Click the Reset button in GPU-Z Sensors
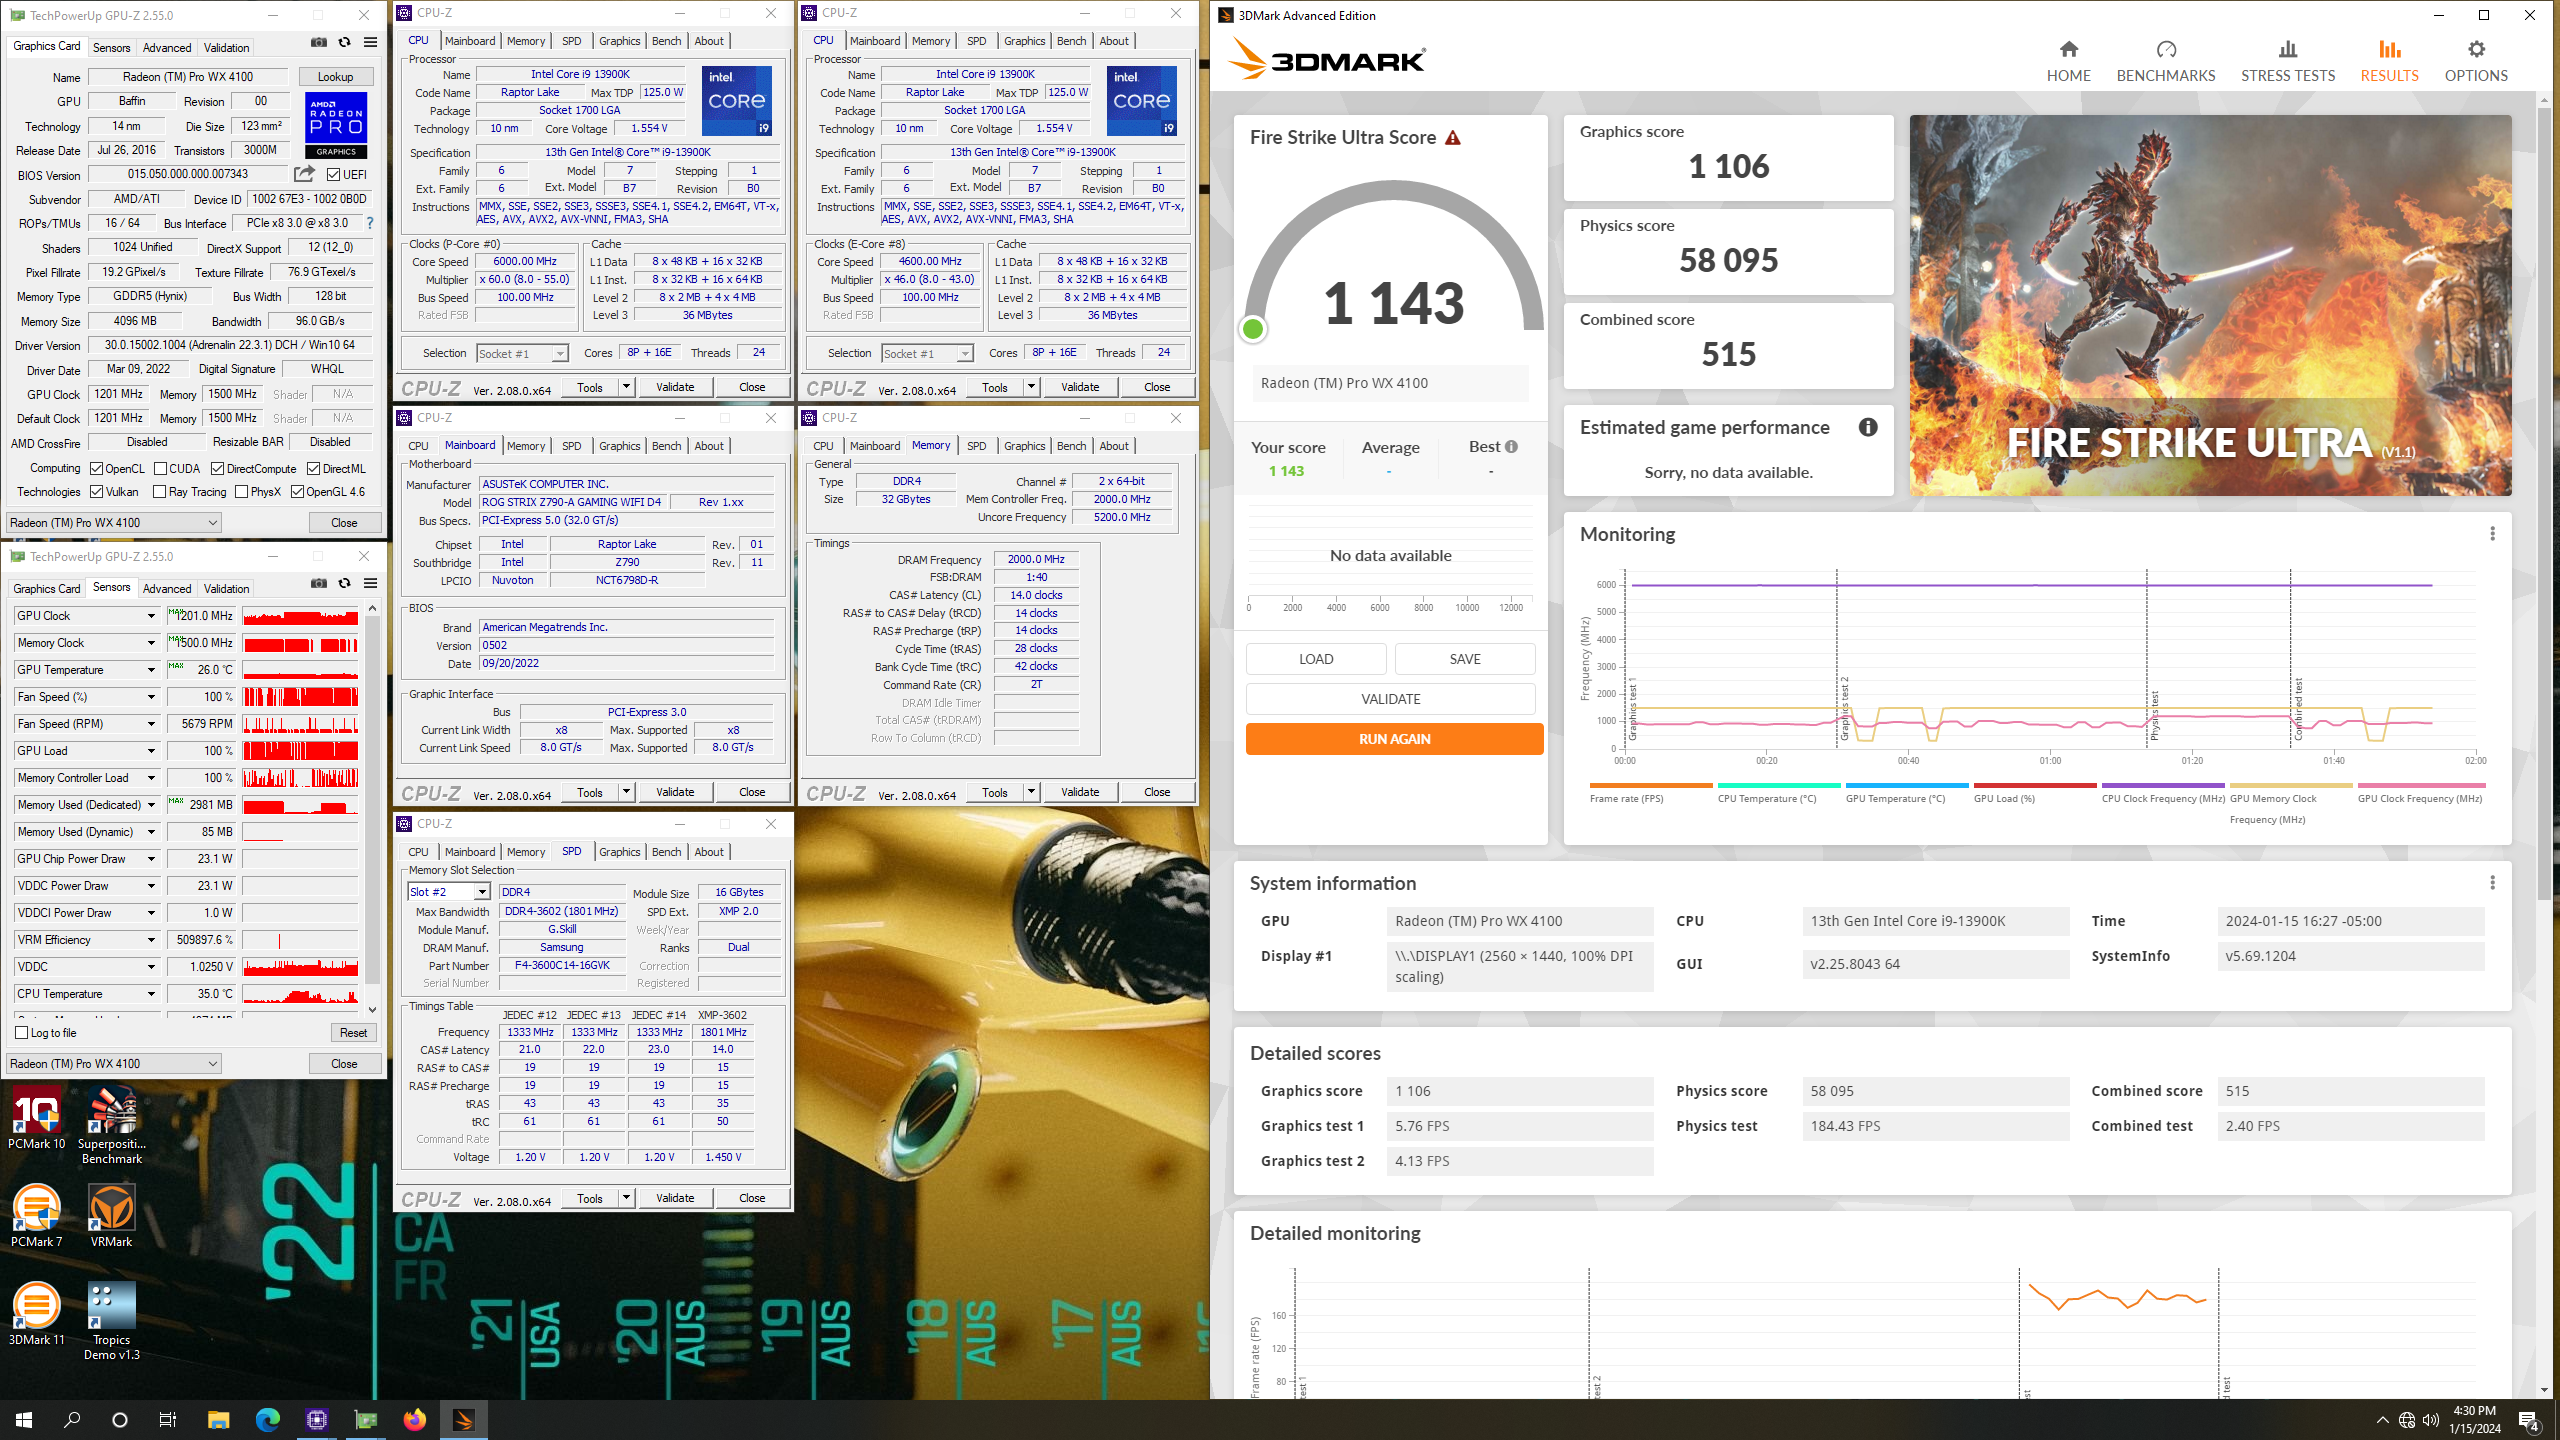Viewport: 2560px width, 1440px height. click(x=353, y=1032)
